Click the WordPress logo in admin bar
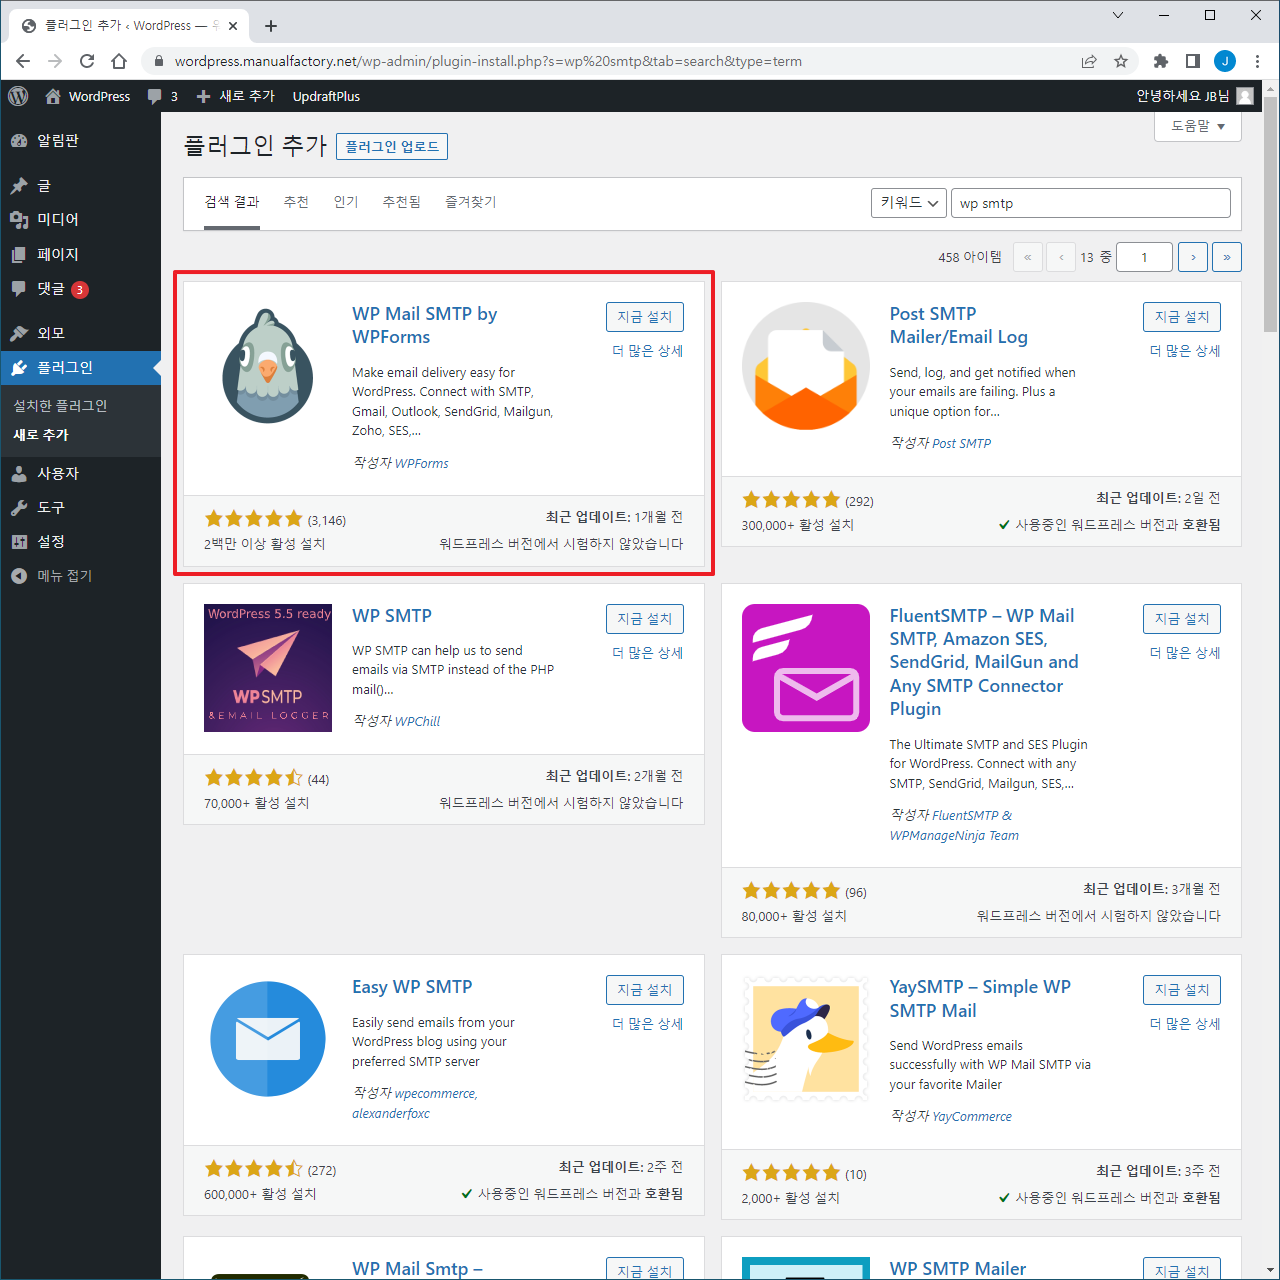Image resolution: width=1280 pixels, height=1280 pixels. [x=18, y=96]
